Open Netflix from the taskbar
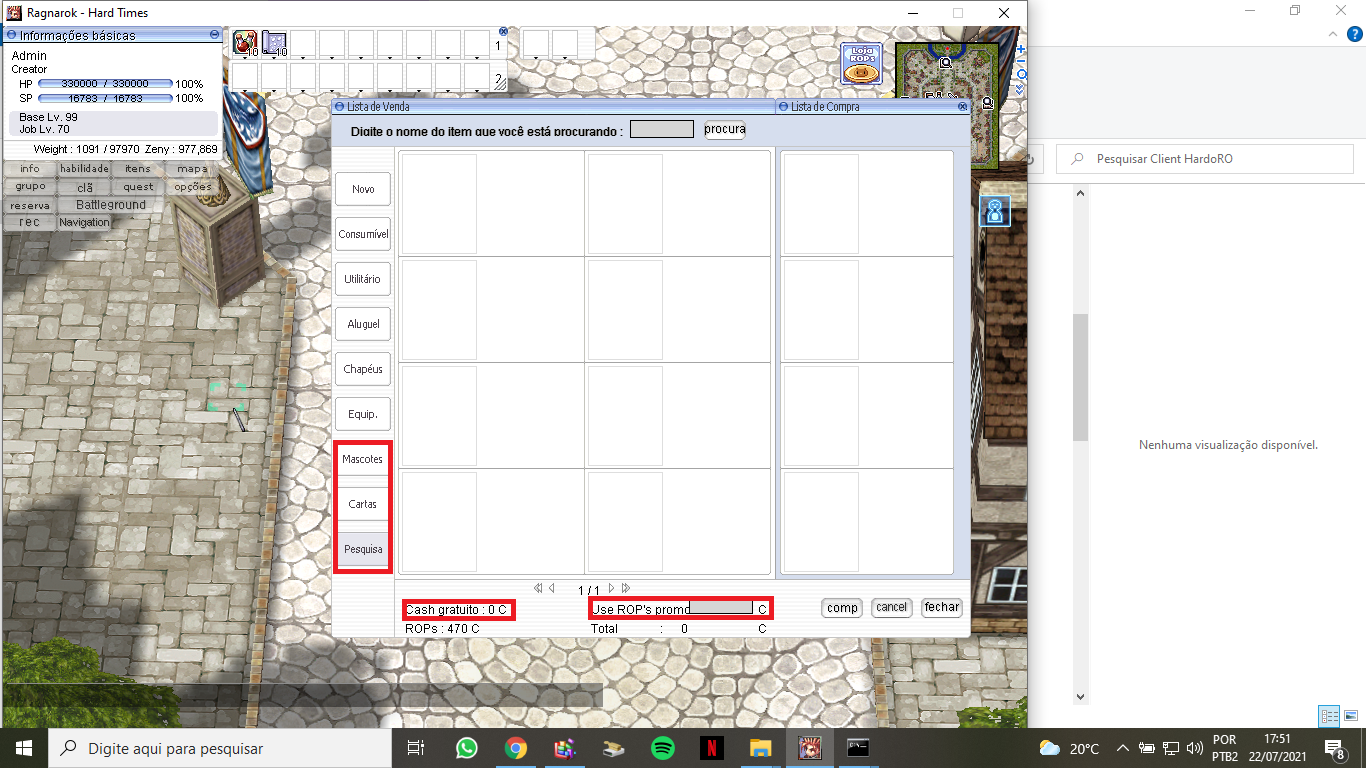The image size is (1366, 768). 711,748
